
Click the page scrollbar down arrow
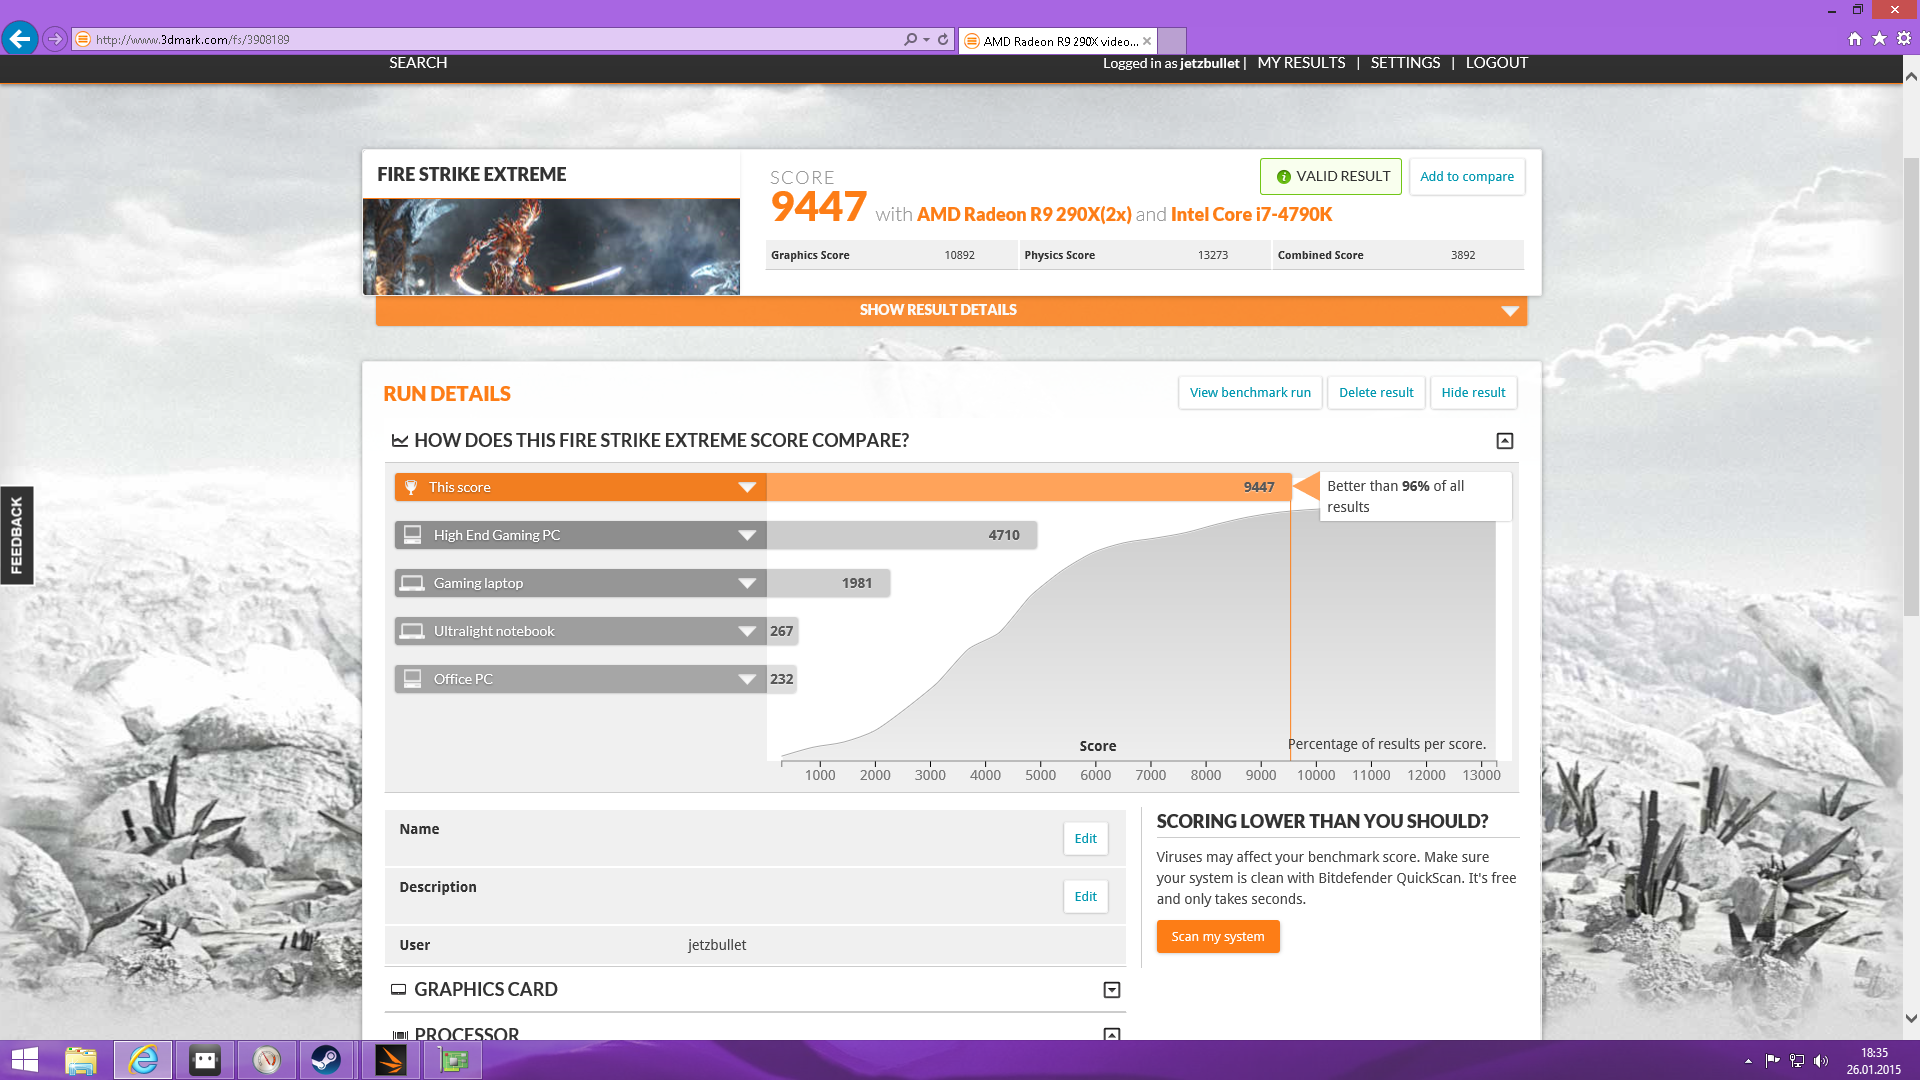tap(1911, 1018)
